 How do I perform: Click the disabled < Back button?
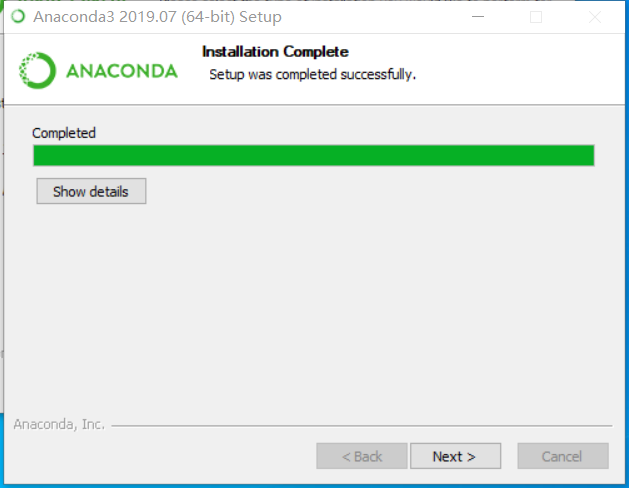coord(362,456)
